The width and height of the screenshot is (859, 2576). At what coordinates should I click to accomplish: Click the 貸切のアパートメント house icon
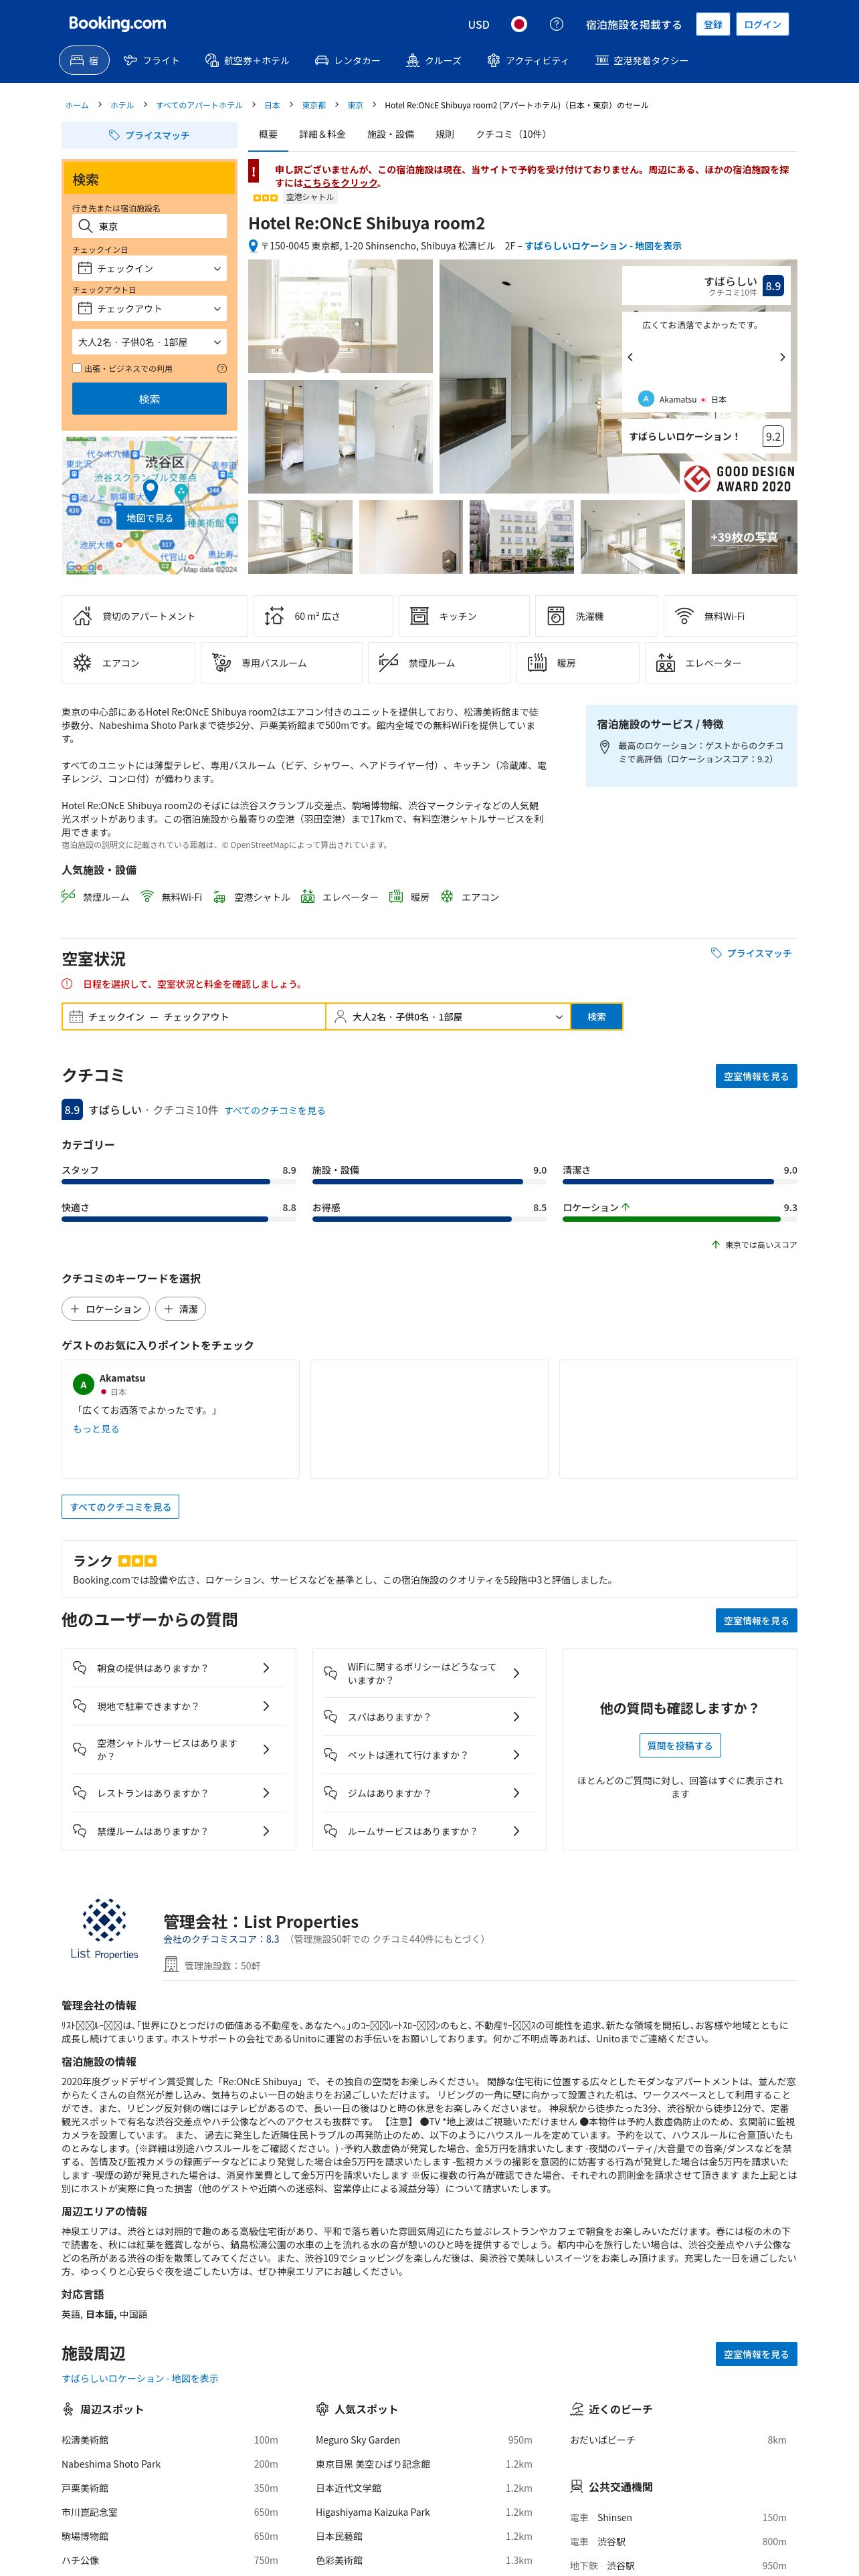tap(83, 616)
